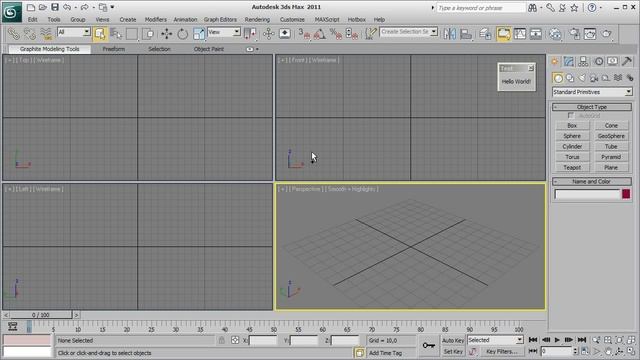Click the Save File floppy icon
Image resolution: width=640 pixels, height=360 pixels.
click(55, 7)
